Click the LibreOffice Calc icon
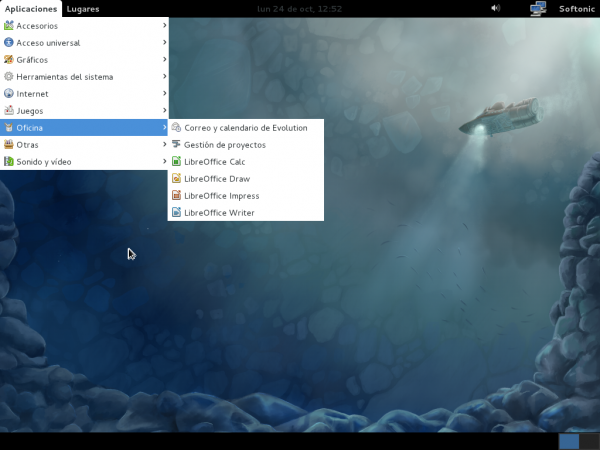 tap(176, 161)
